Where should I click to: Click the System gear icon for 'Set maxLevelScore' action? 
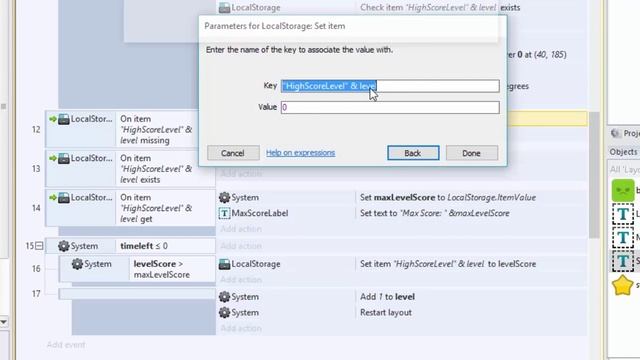pyautogui.click(x=224, y=198)
